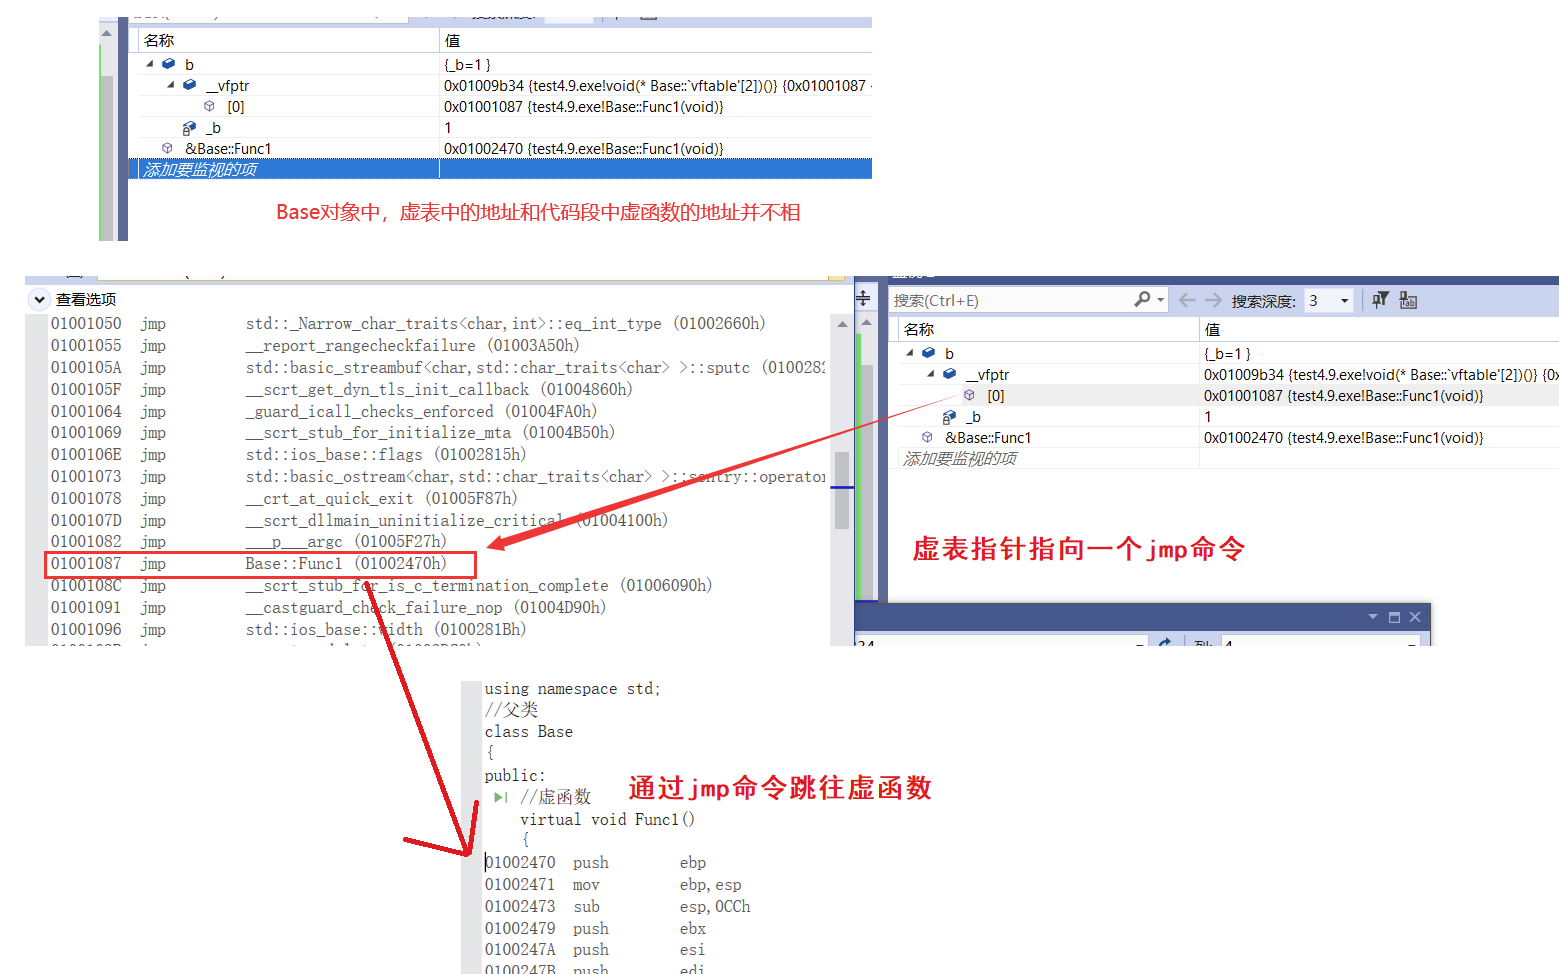1559x974 pixels.
Task: Click the 'virtual void Func1()' code line
Action: (607, 820)
